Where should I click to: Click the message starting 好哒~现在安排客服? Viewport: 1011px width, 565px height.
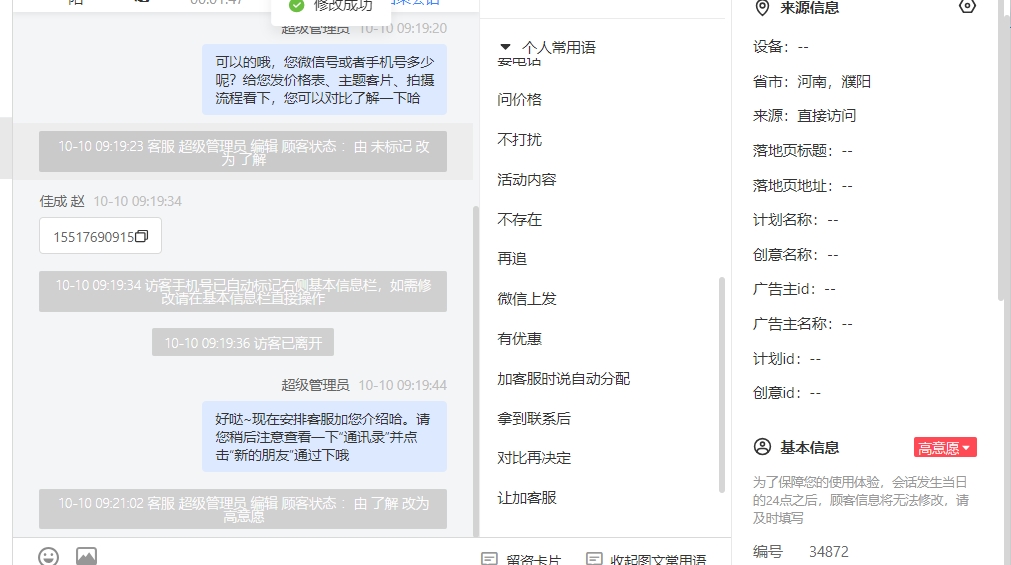coord(324,437)
